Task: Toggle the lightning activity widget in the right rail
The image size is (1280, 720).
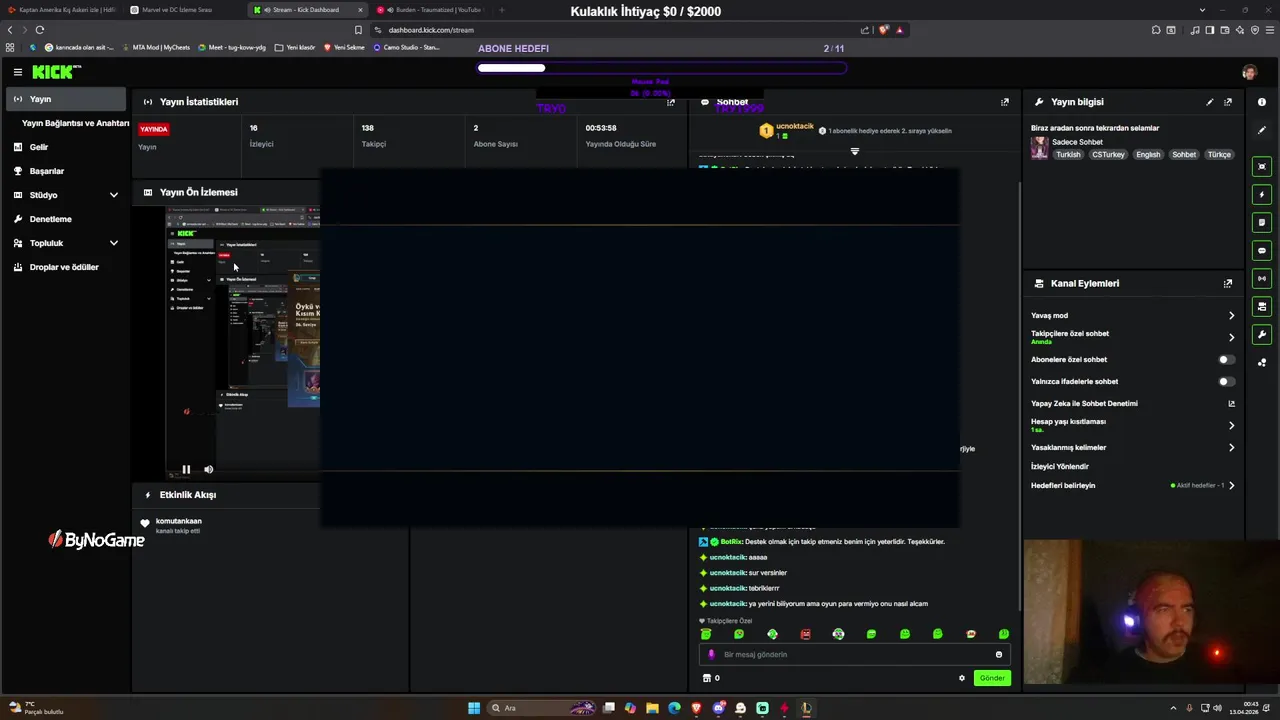Action: (x=1262, y=194)
